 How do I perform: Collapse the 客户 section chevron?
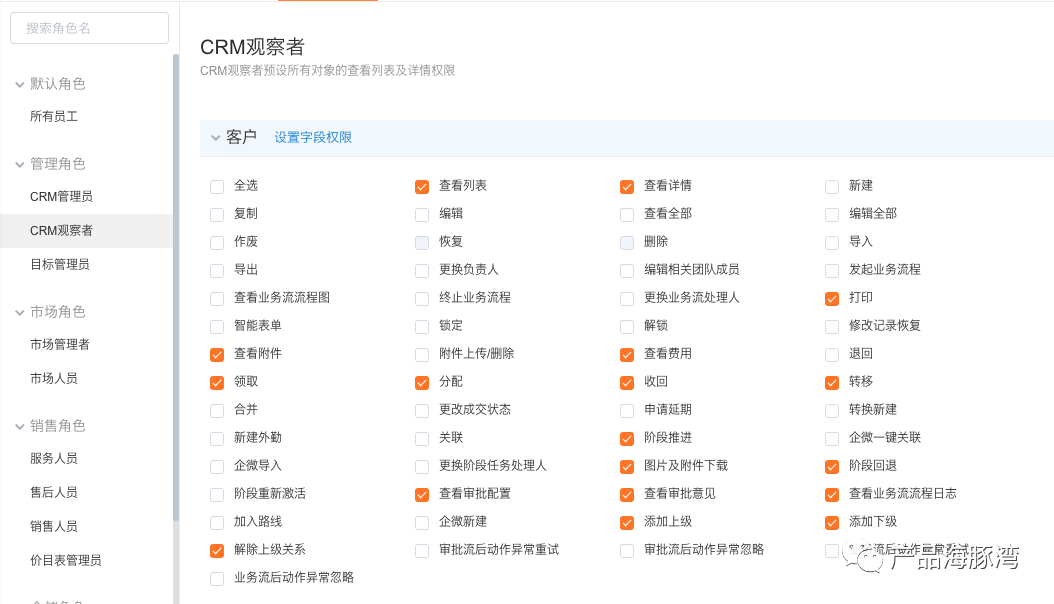216,138
